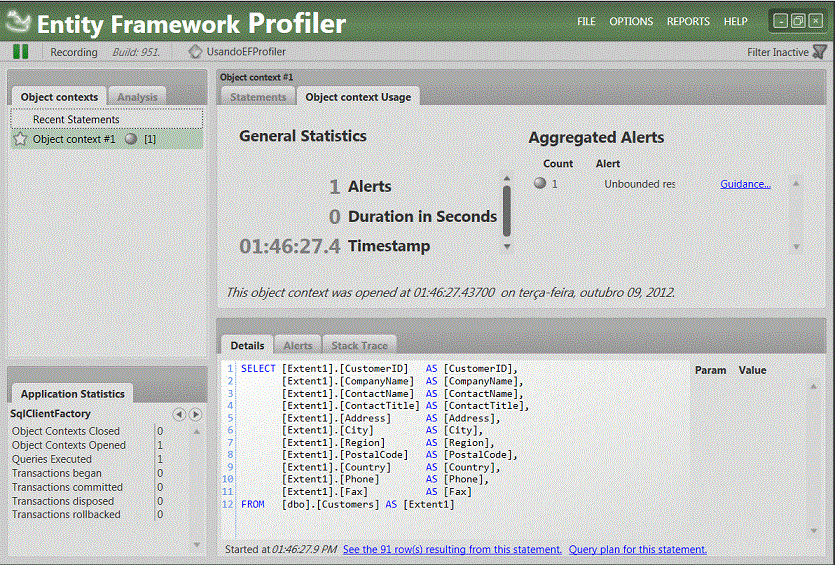Viewport: 835px width, 565px height.
Task: Open the Alerts tab in the lower panel
Action: 298,345
